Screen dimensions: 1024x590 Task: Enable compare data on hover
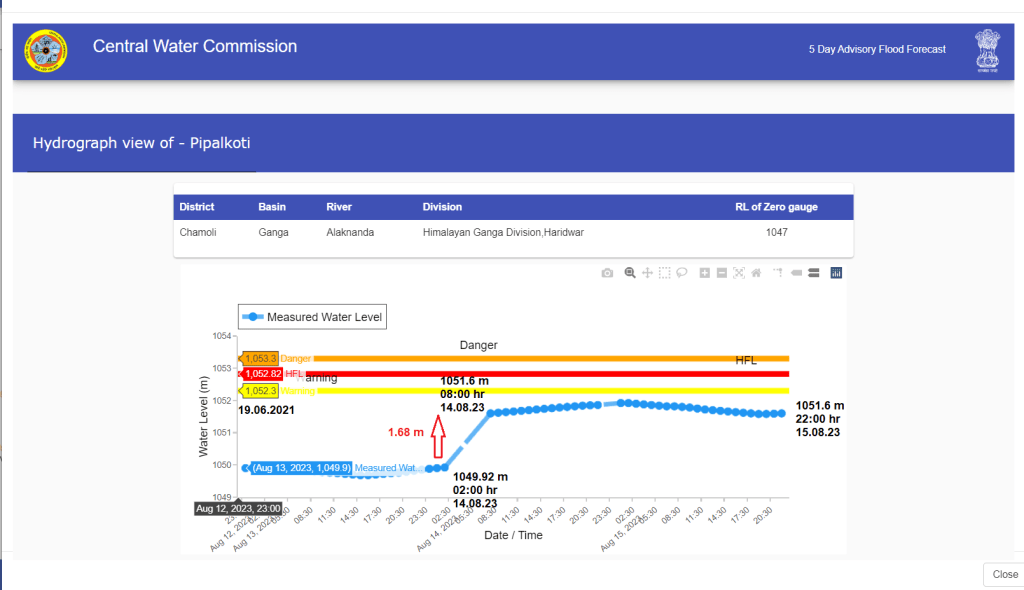tap(814, 273)
